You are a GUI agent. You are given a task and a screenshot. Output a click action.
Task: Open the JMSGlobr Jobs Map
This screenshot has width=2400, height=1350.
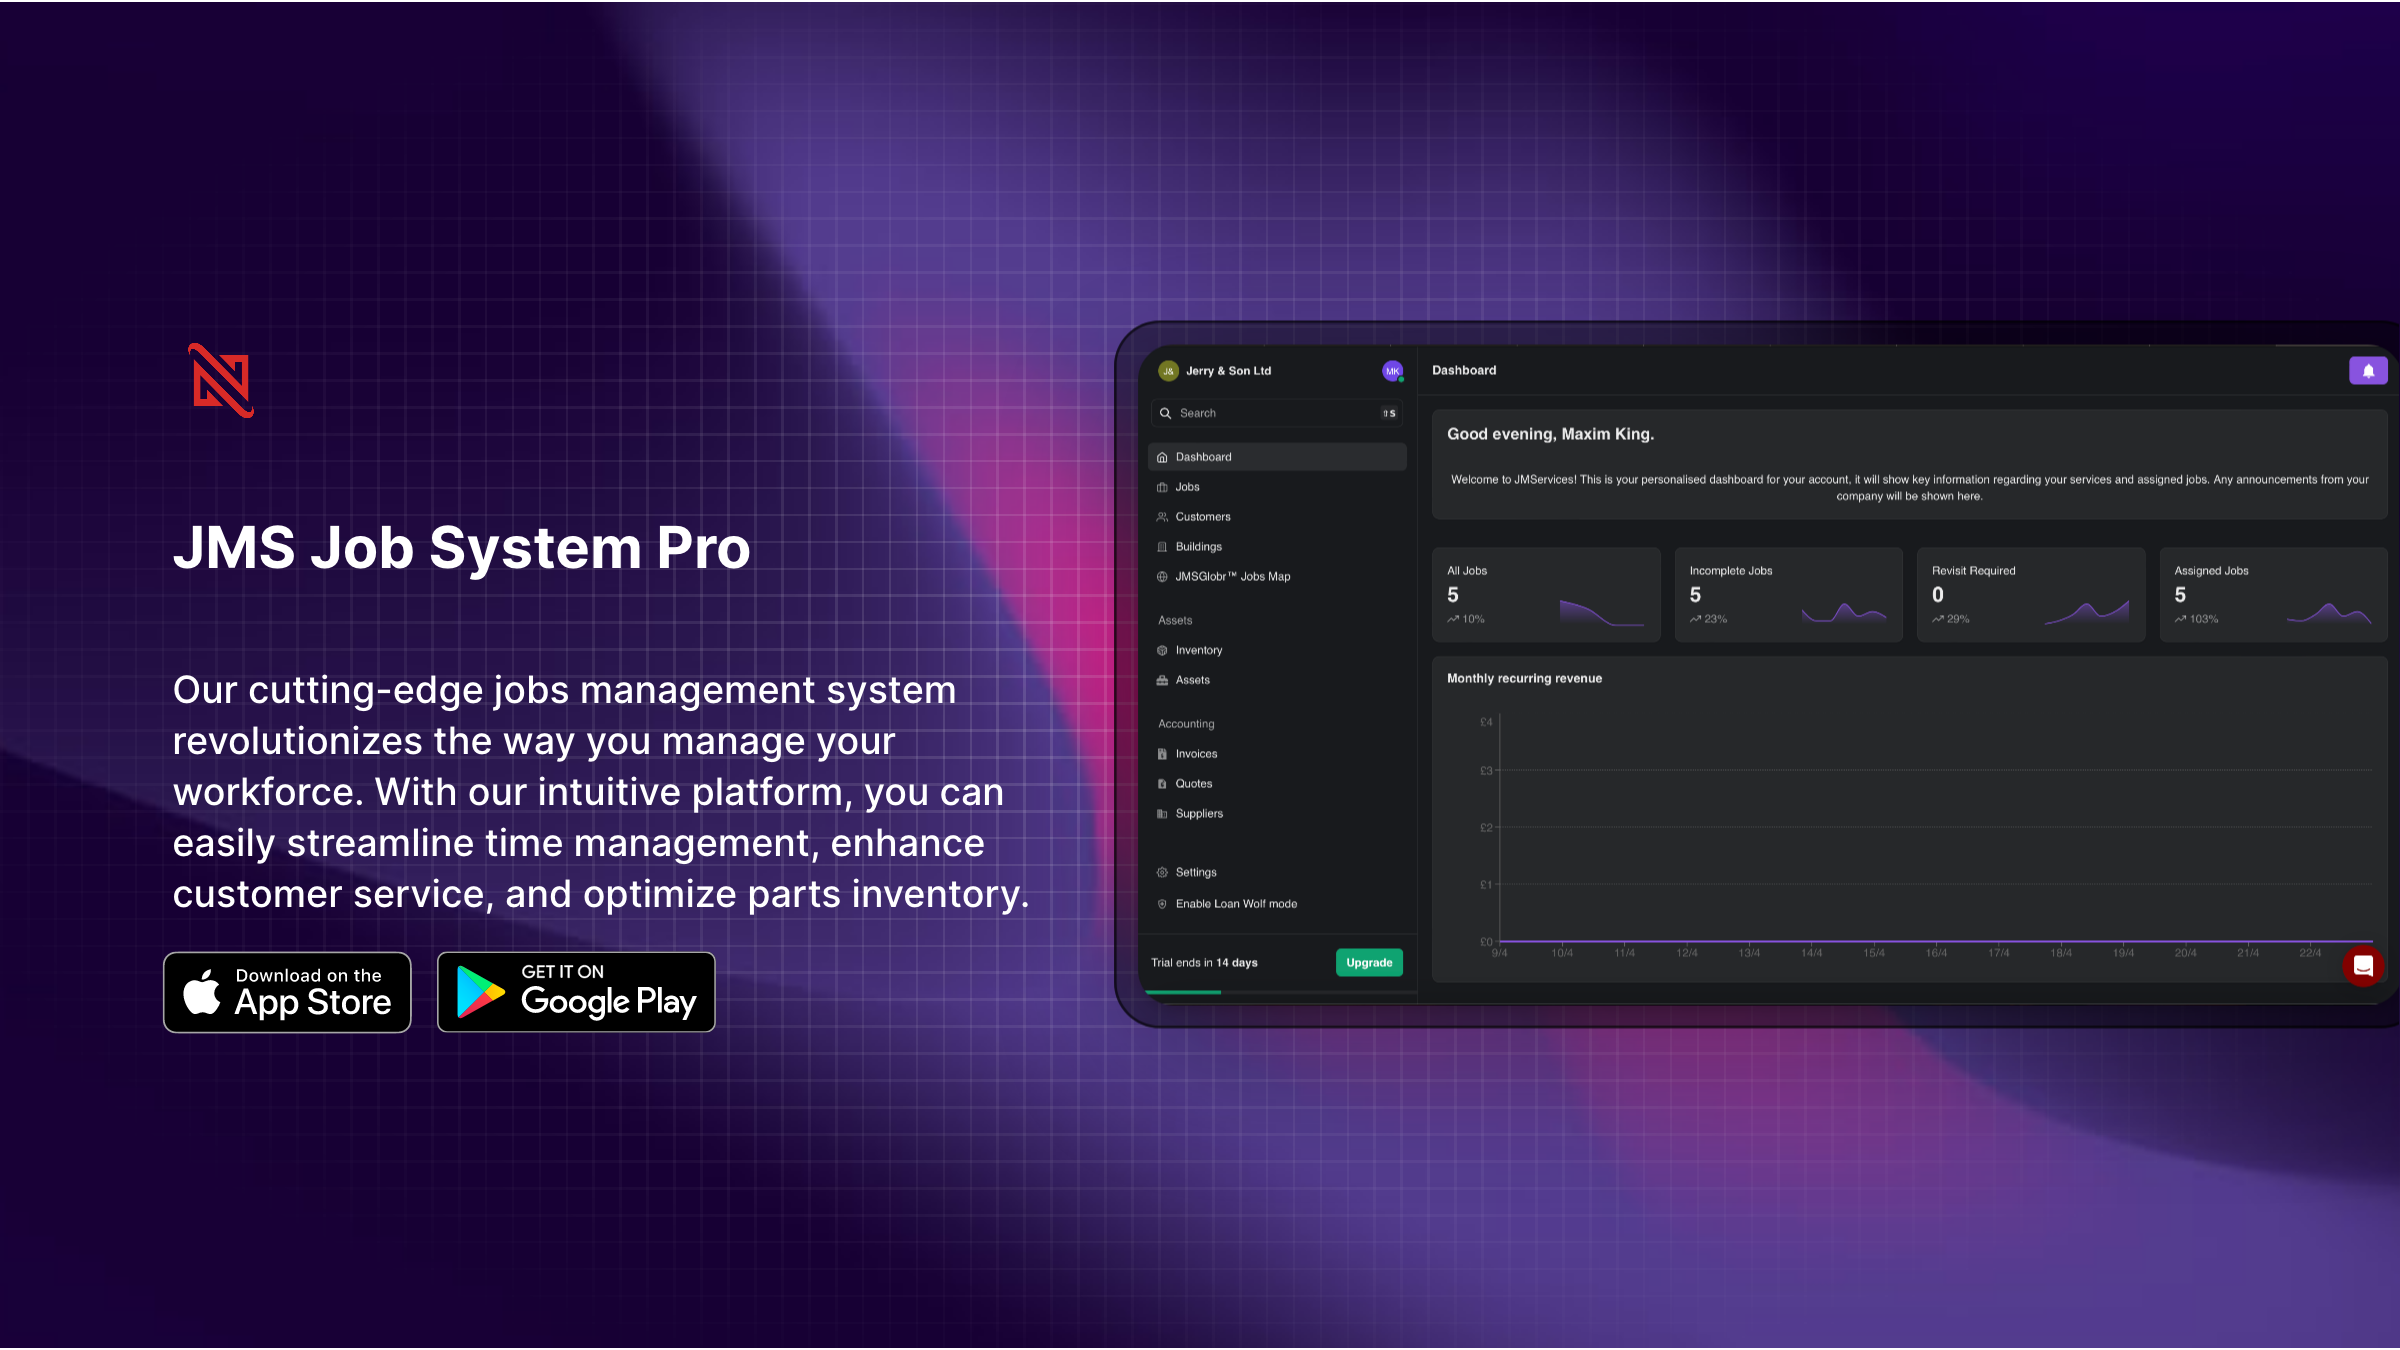click(x=1232, y=576)
